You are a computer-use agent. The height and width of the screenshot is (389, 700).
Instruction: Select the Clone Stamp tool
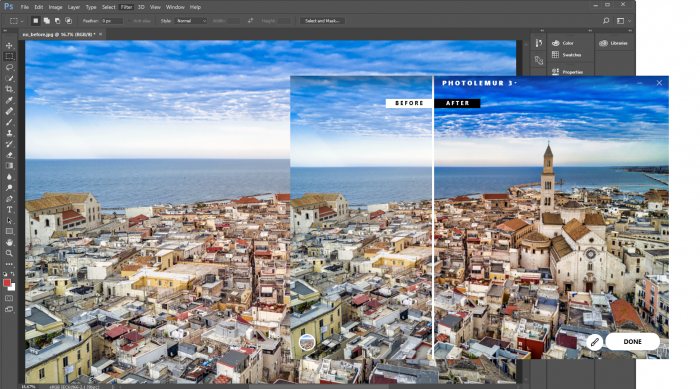tap(9, 133)
